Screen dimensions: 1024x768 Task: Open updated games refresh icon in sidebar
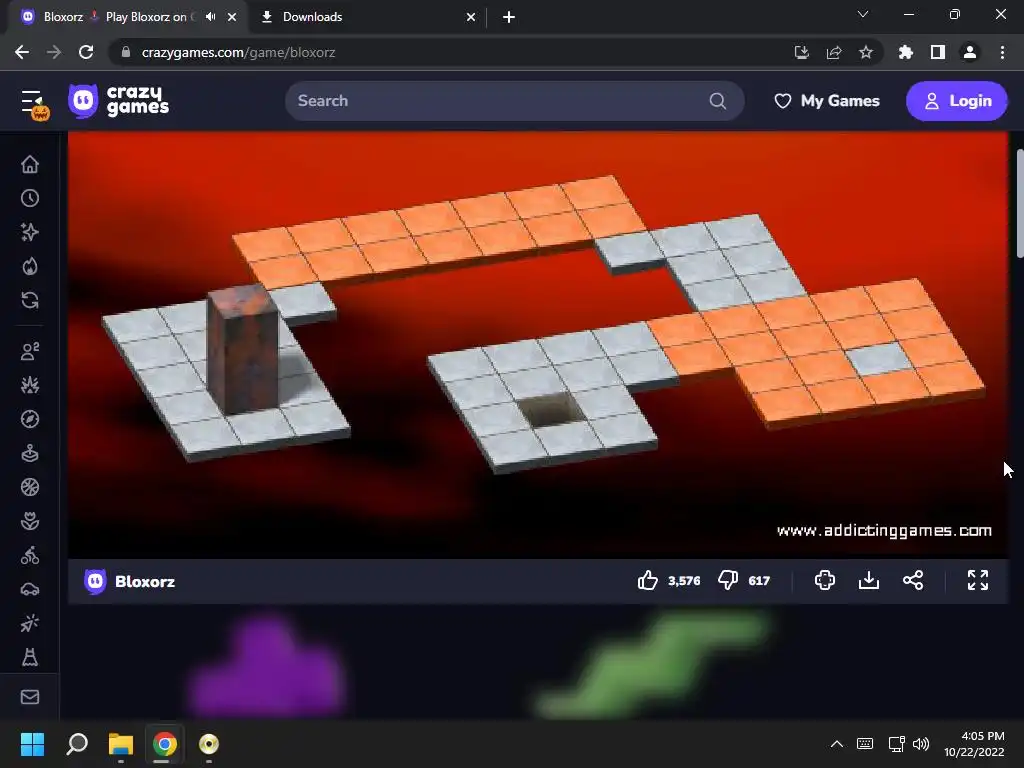[30, 300]
